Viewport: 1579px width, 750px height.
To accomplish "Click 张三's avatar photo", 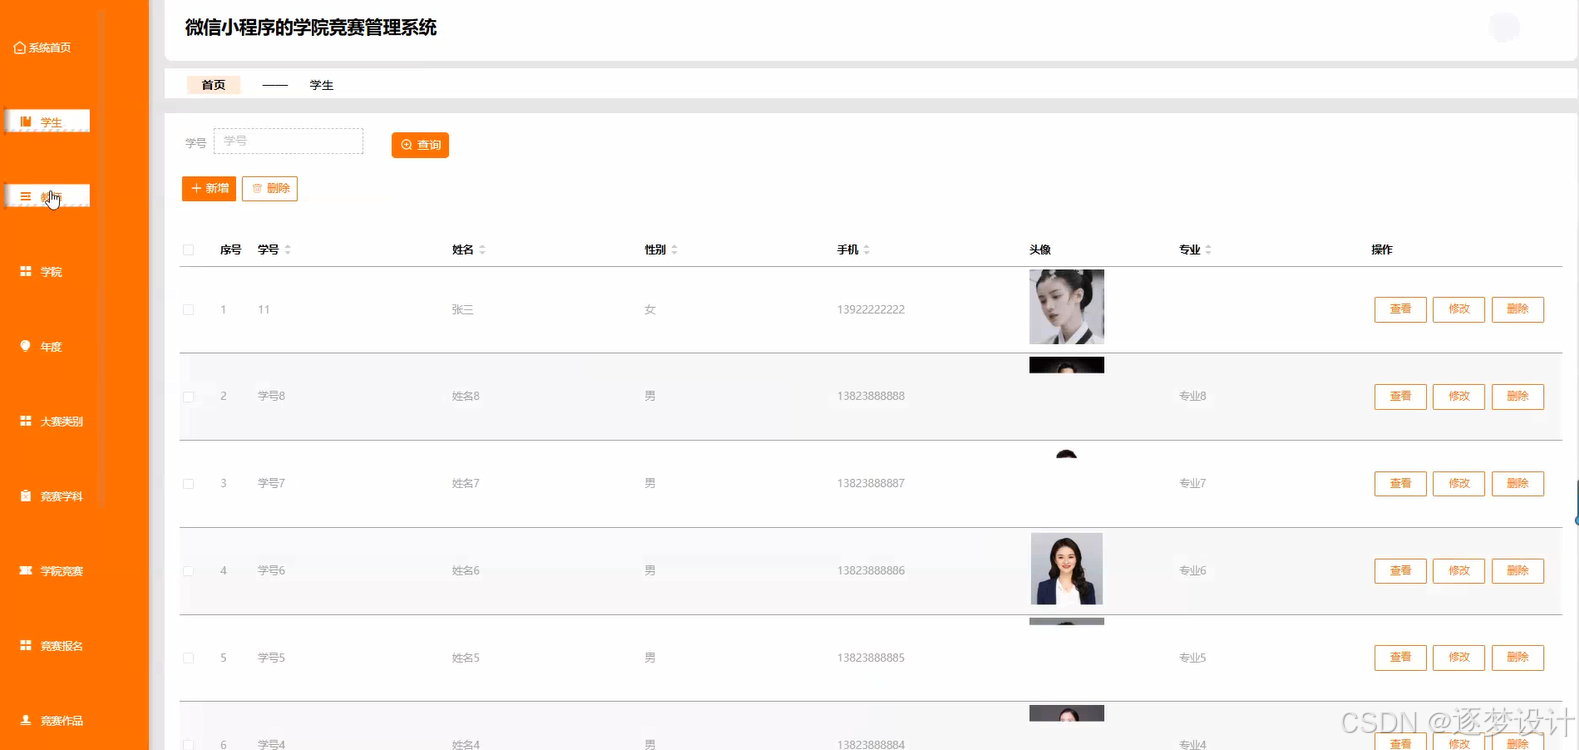I will [x=1067, y=307].
